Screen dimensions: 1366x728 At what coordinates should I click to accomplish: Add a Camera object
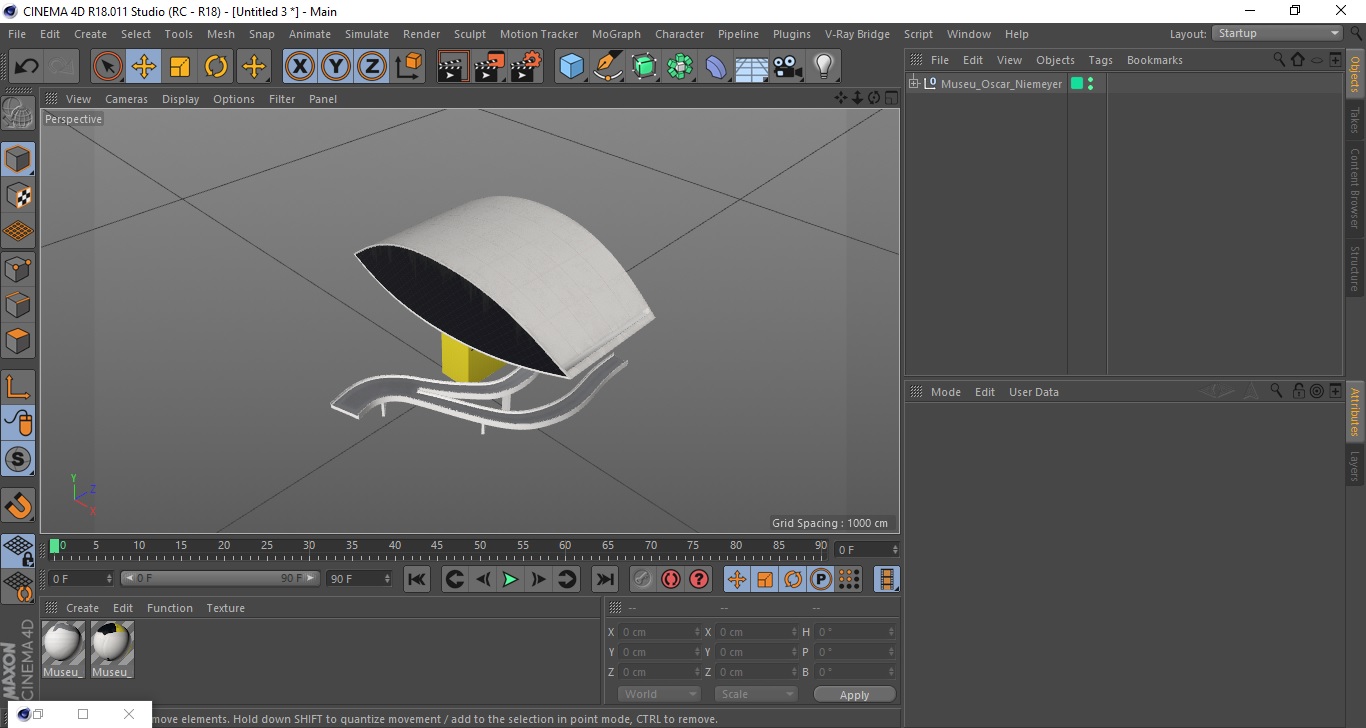pyautogui.click(x=788, y=67)
